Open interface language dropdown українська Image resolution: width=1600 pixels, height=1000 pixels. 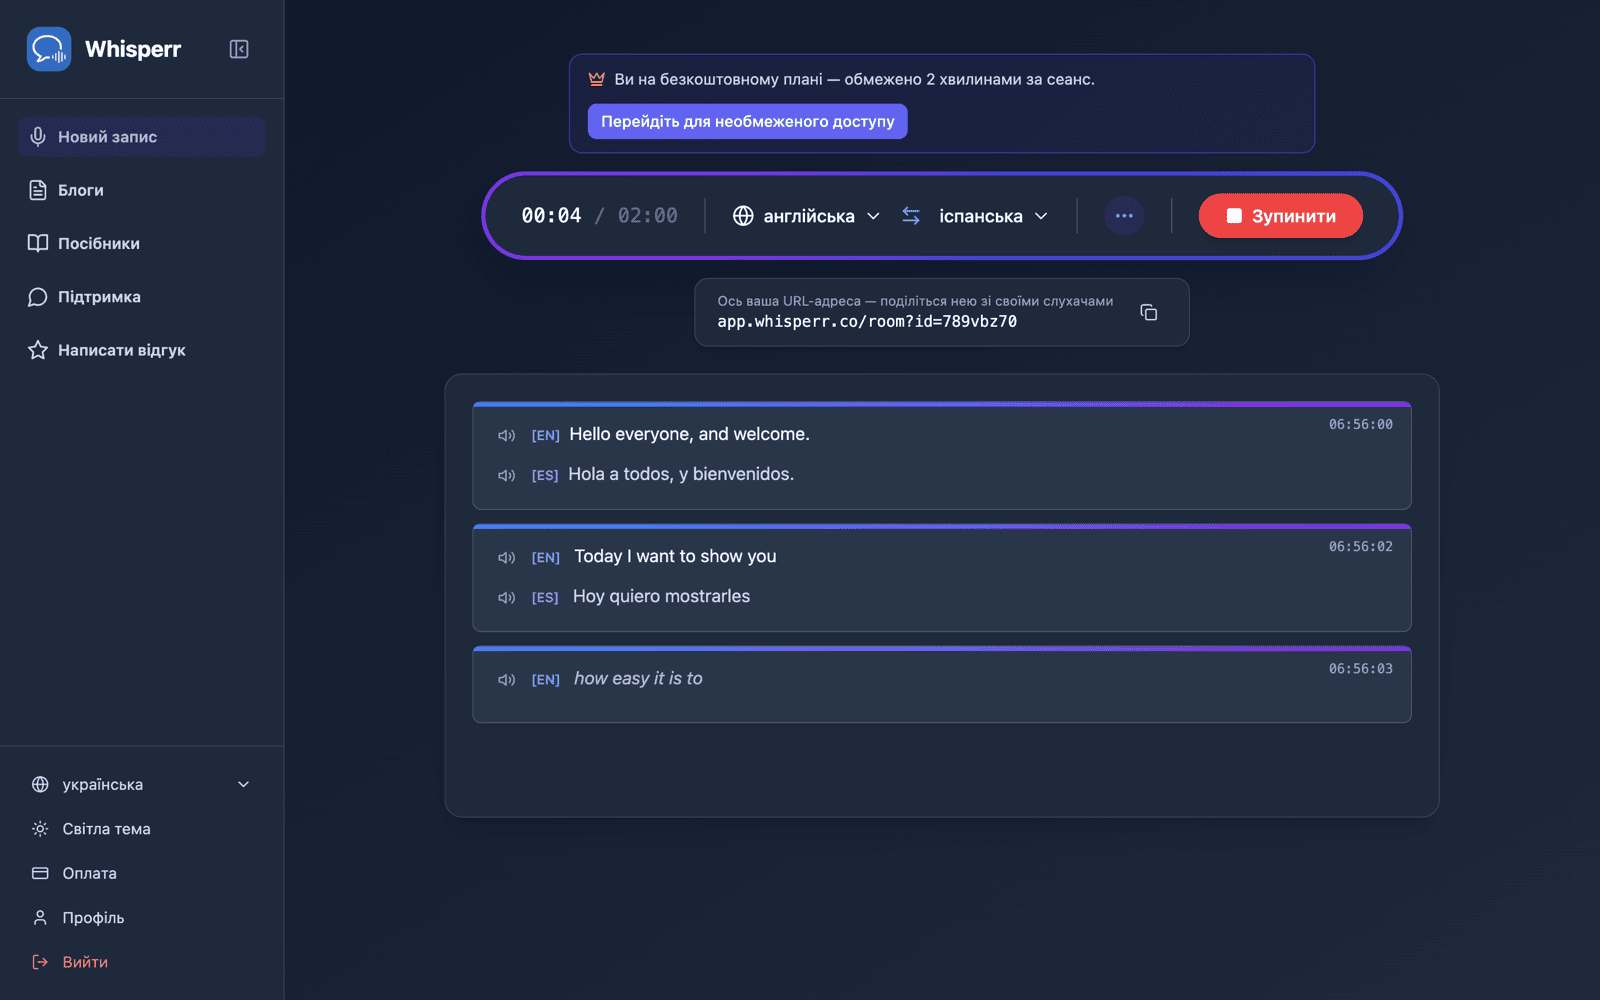coord(141,785)
